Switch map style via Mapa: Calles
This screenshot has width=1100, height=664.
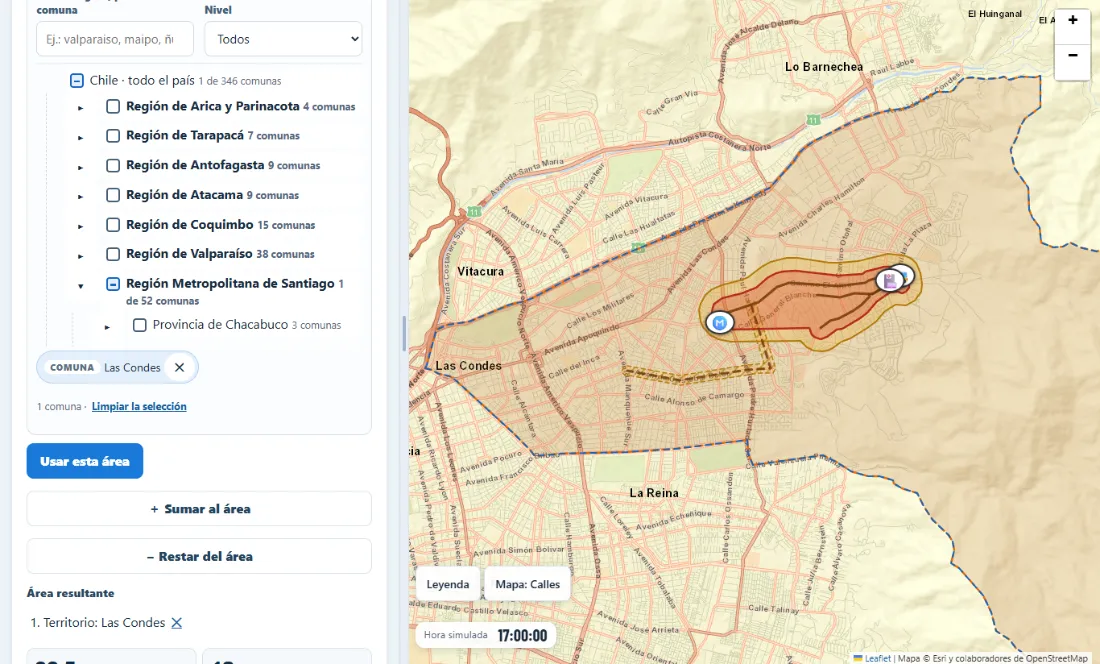[x=528, y=584]
